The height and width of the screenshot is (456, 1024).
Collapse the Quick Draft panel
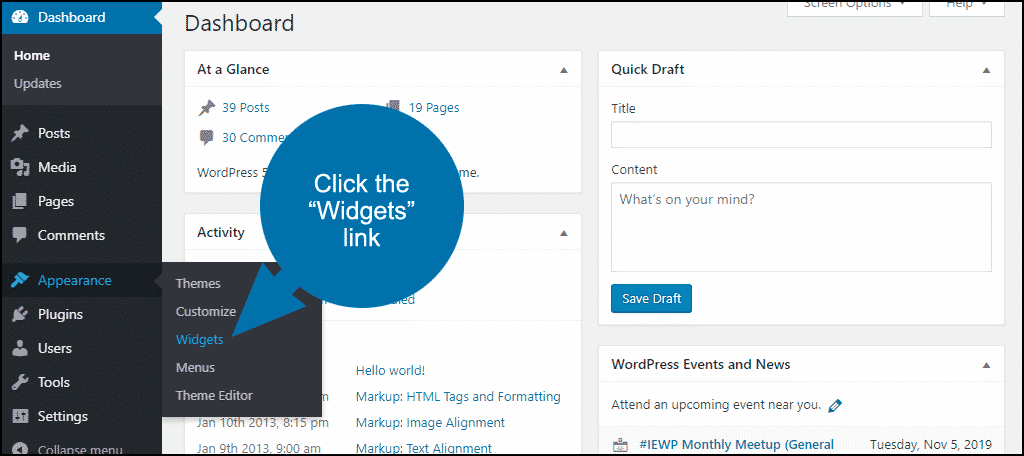pyautogui.click(x=986, y=70)
